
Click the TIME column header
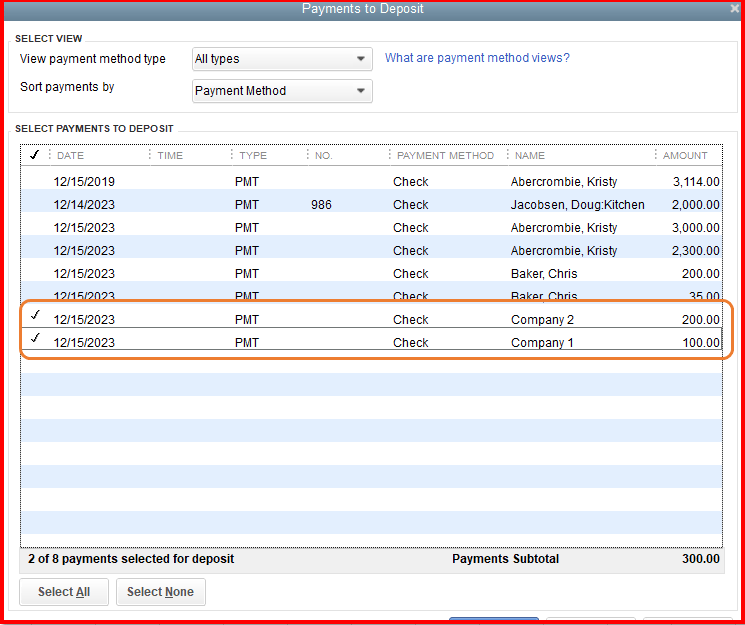click(170, 156)
